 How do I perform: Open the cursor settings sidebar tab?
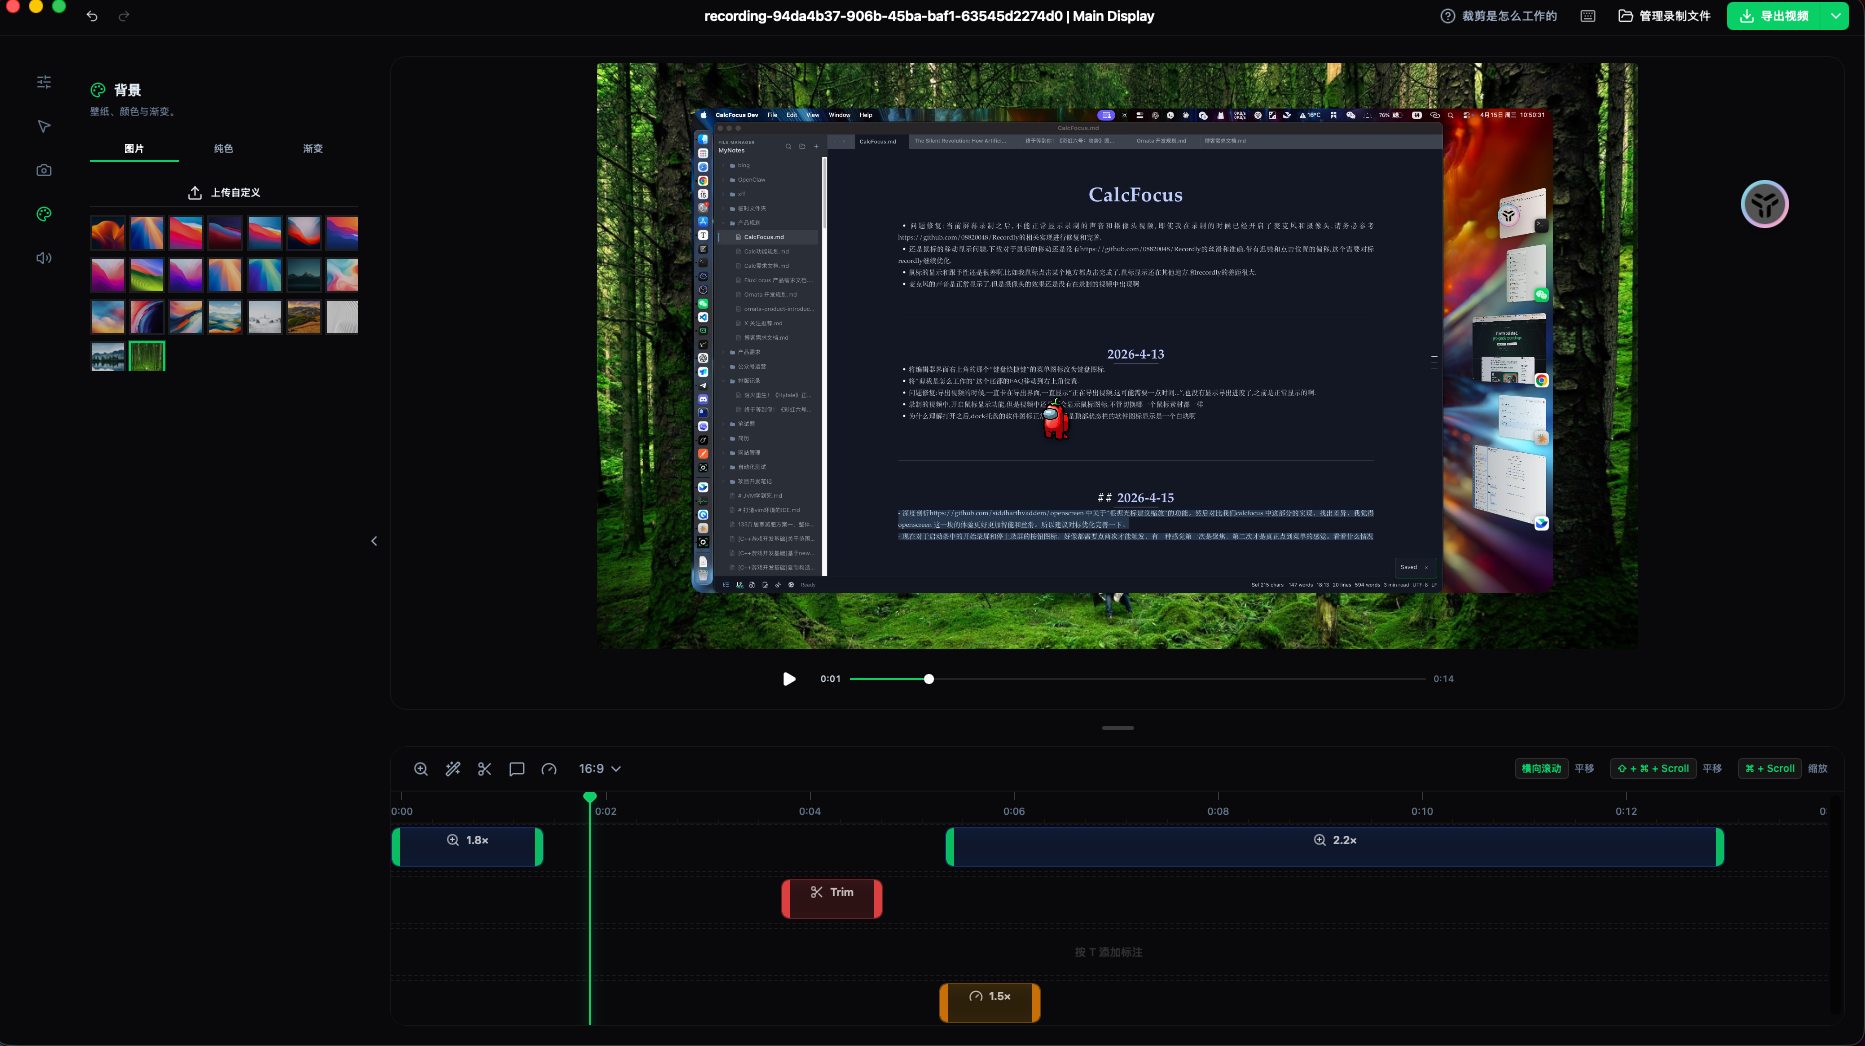pos(44,126)
